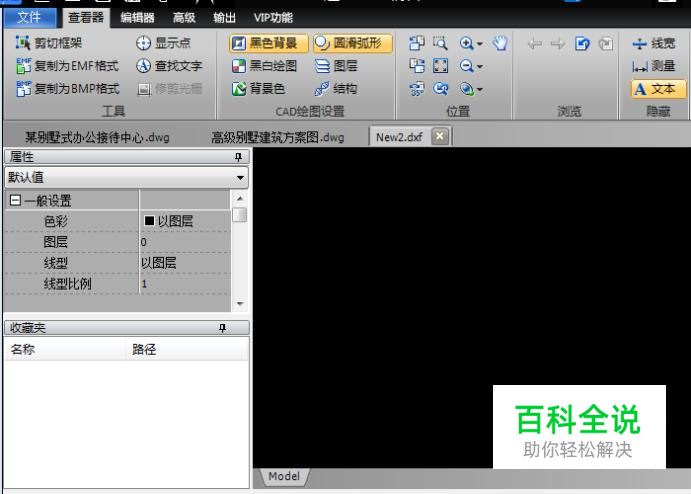
Task: Click the black 色彩 color swatch
Action: click(x=149, y=220)
